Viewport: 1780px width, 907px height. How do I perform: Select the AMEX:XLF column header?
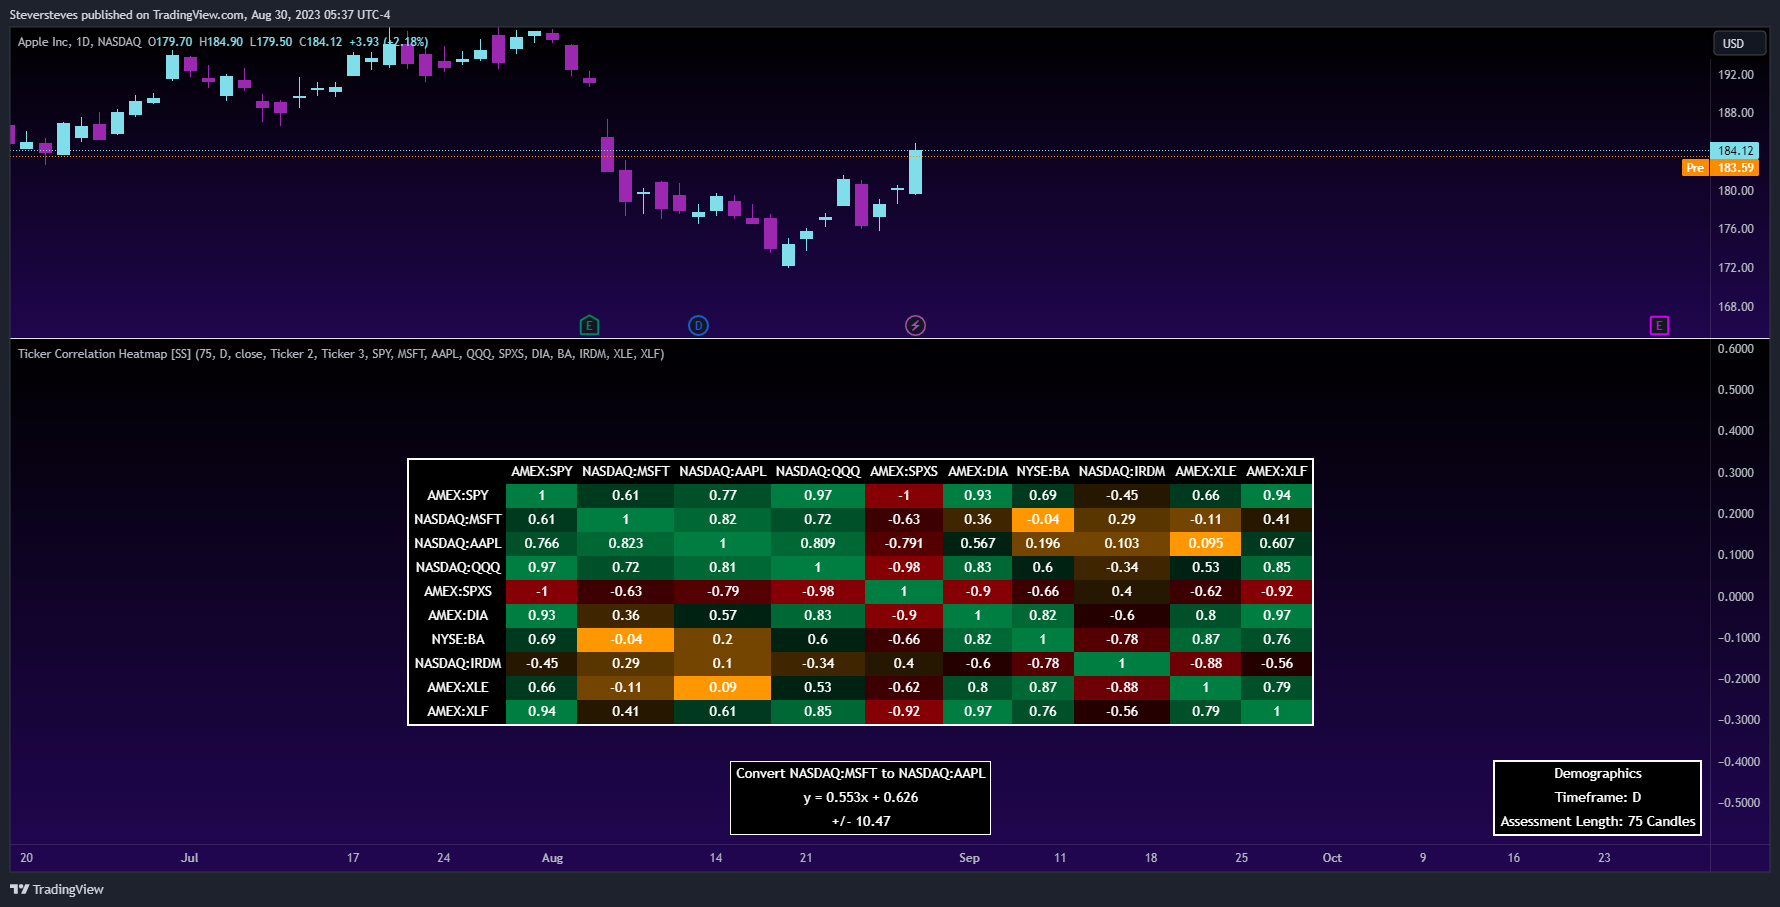[1277, 471]
